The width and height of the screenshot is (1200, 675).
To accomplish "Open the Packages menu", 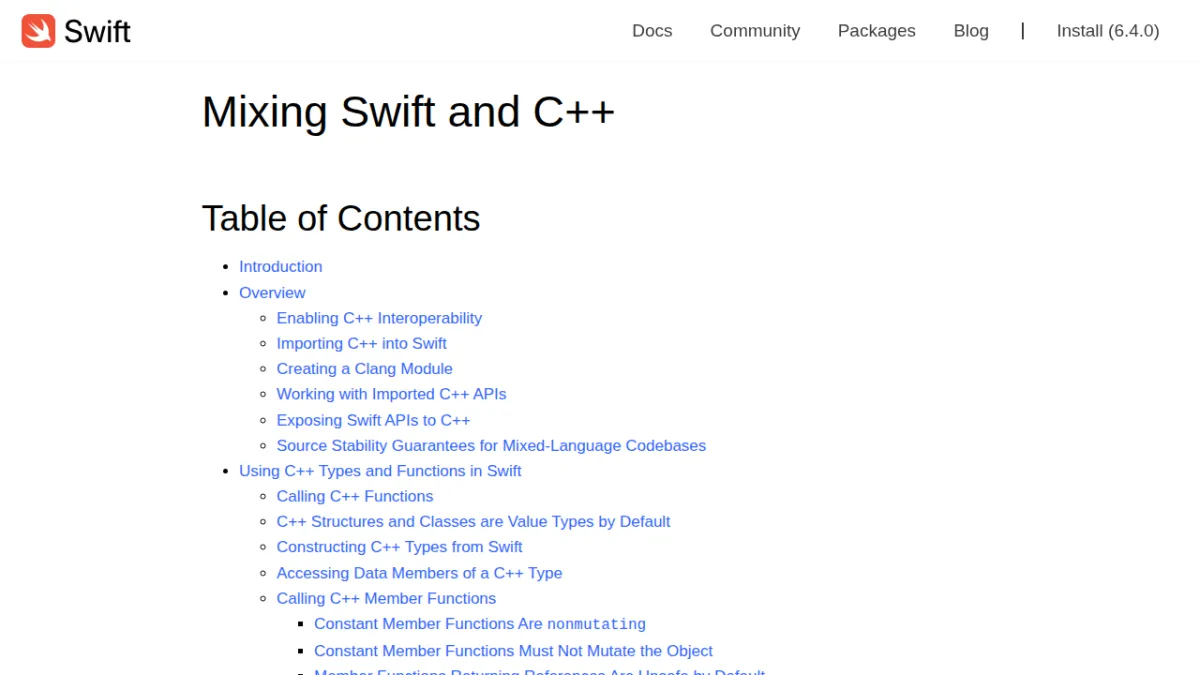I will (877, 31).
